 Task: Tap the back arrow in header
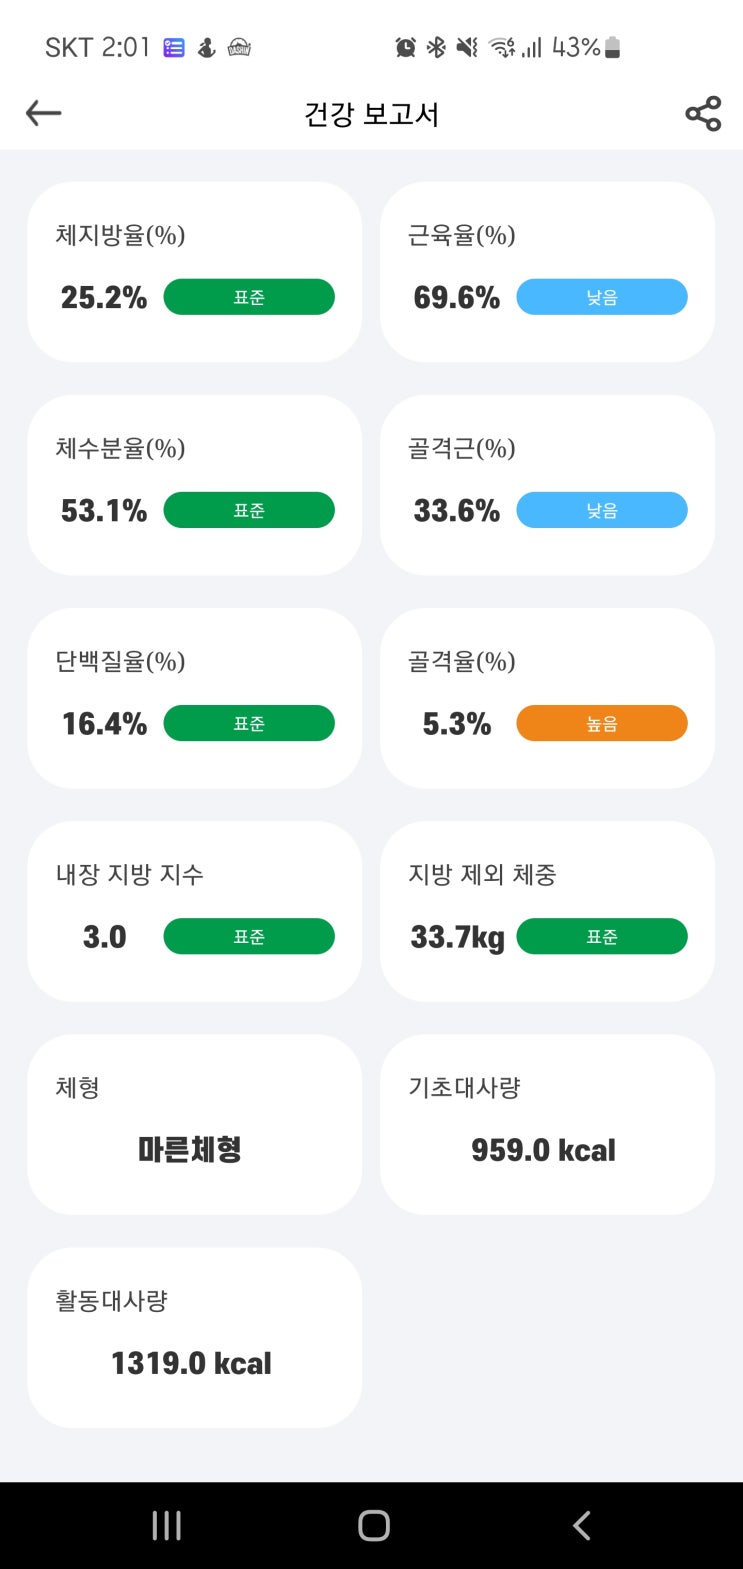[x=44, y=114]
